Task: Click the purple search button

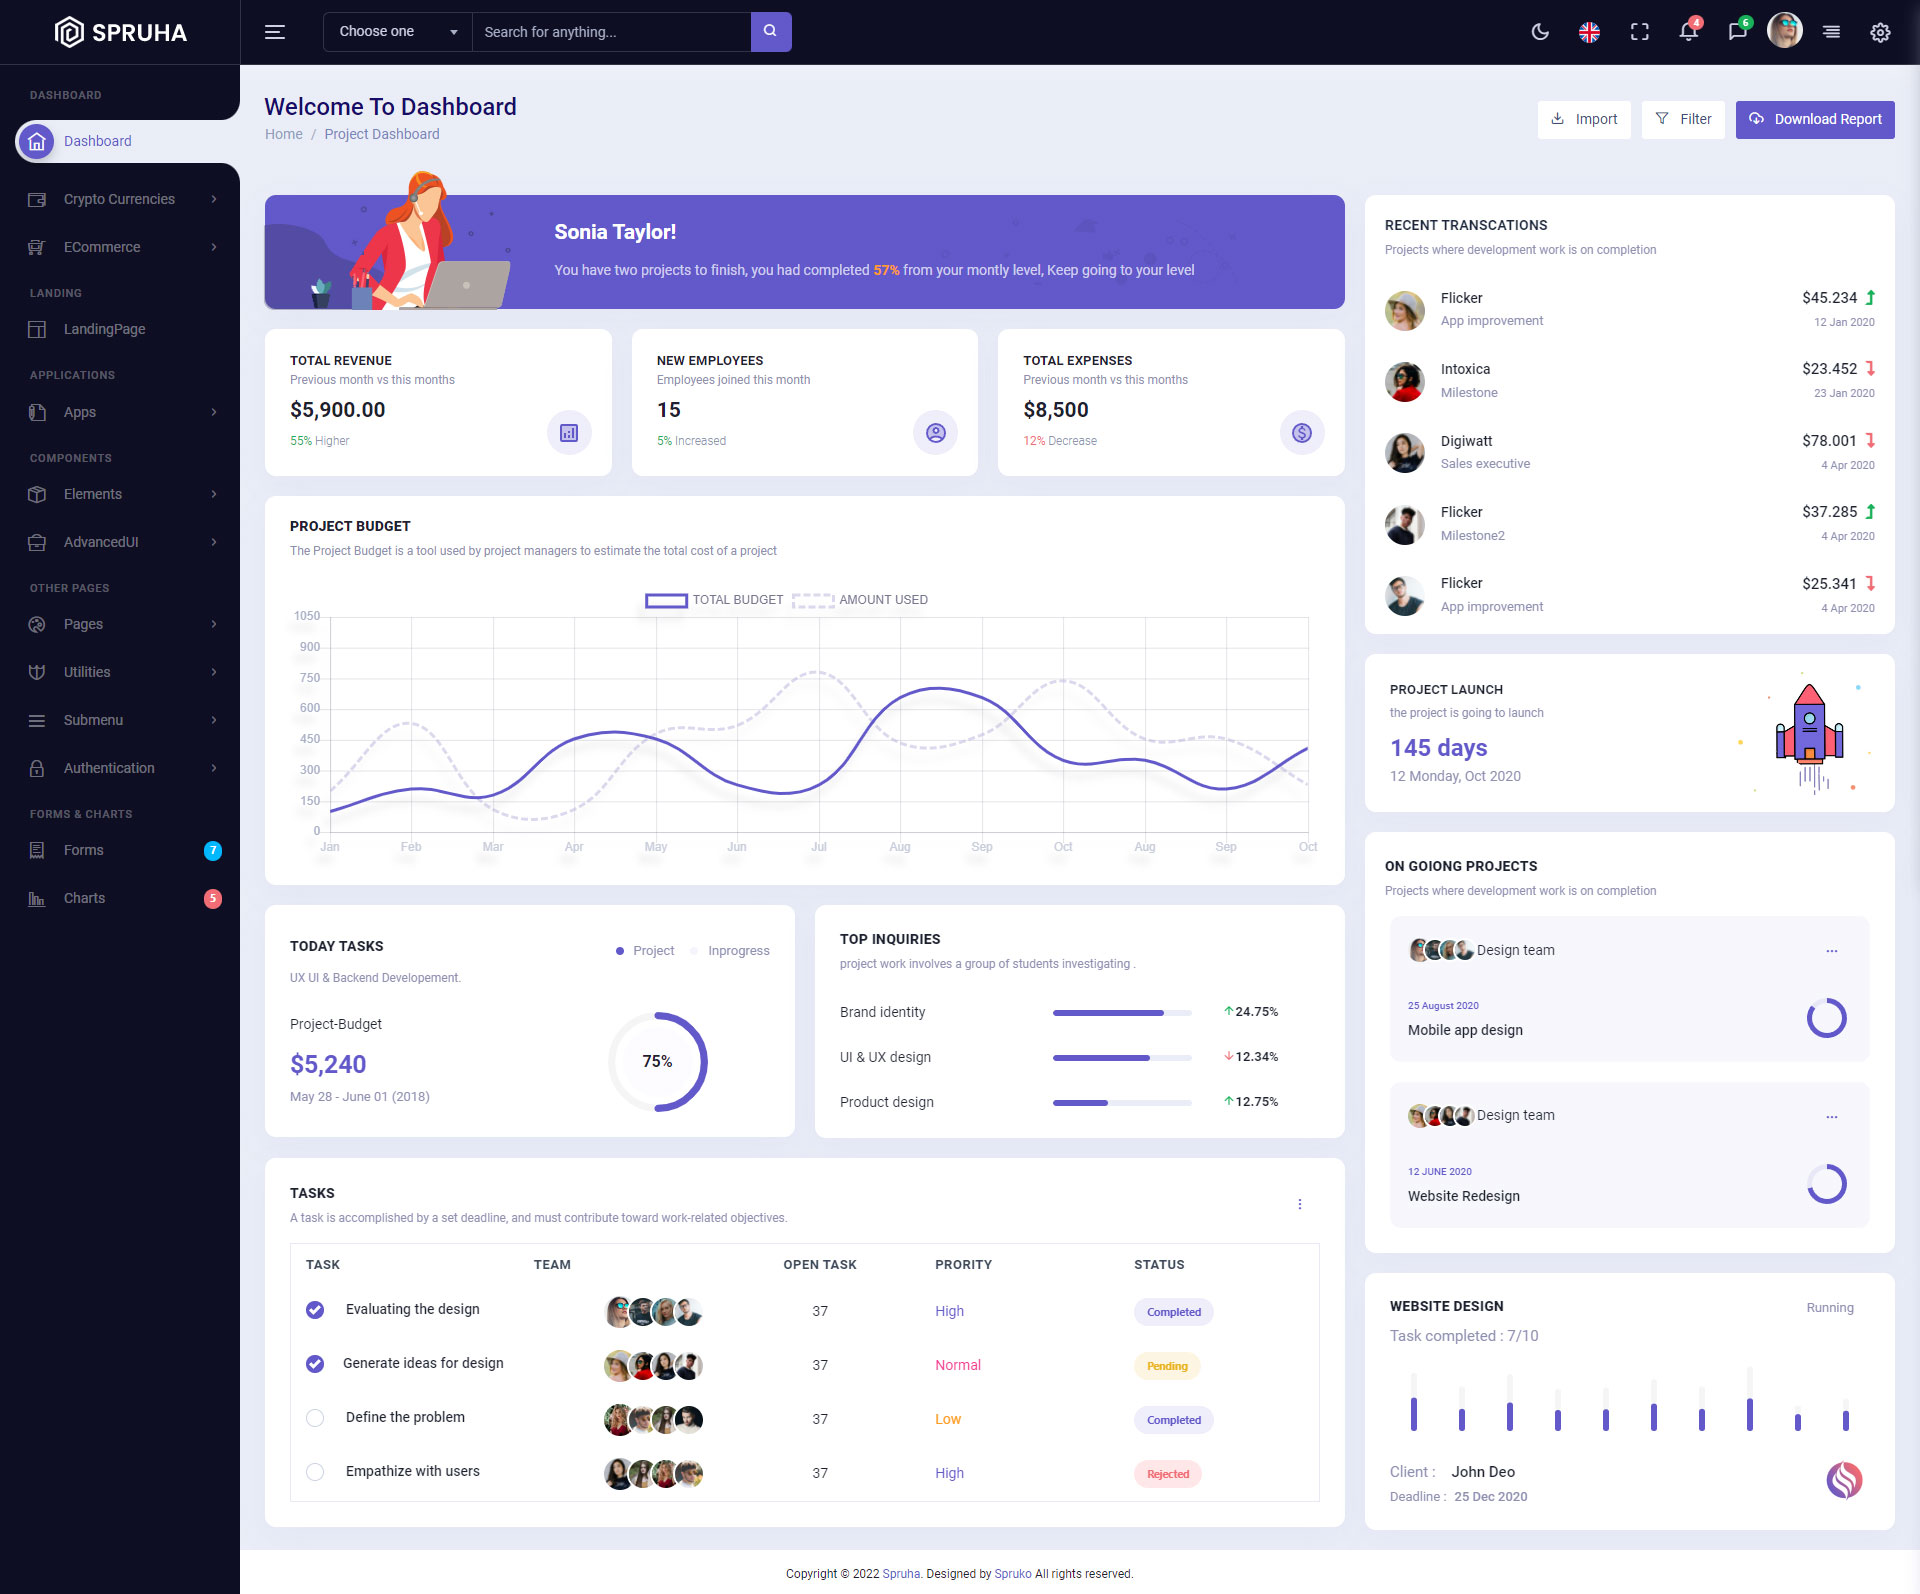Action: (x=770, y=32)
